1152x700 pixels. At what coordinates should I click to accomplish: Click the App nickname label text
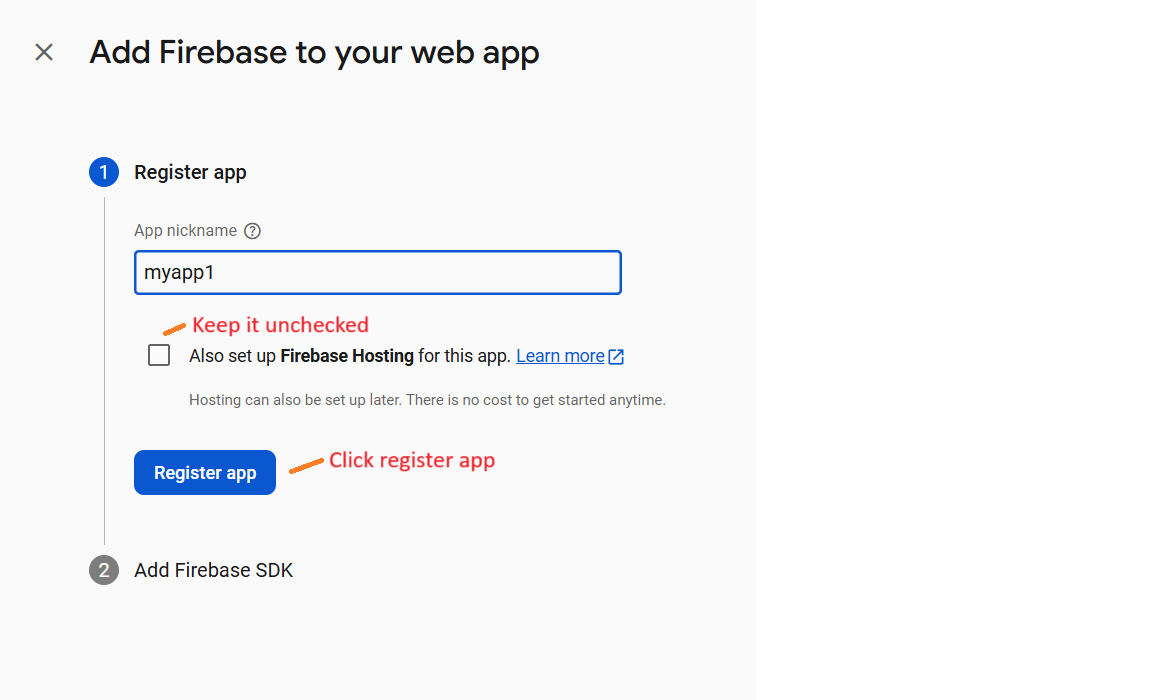click(x=185, y=231)
